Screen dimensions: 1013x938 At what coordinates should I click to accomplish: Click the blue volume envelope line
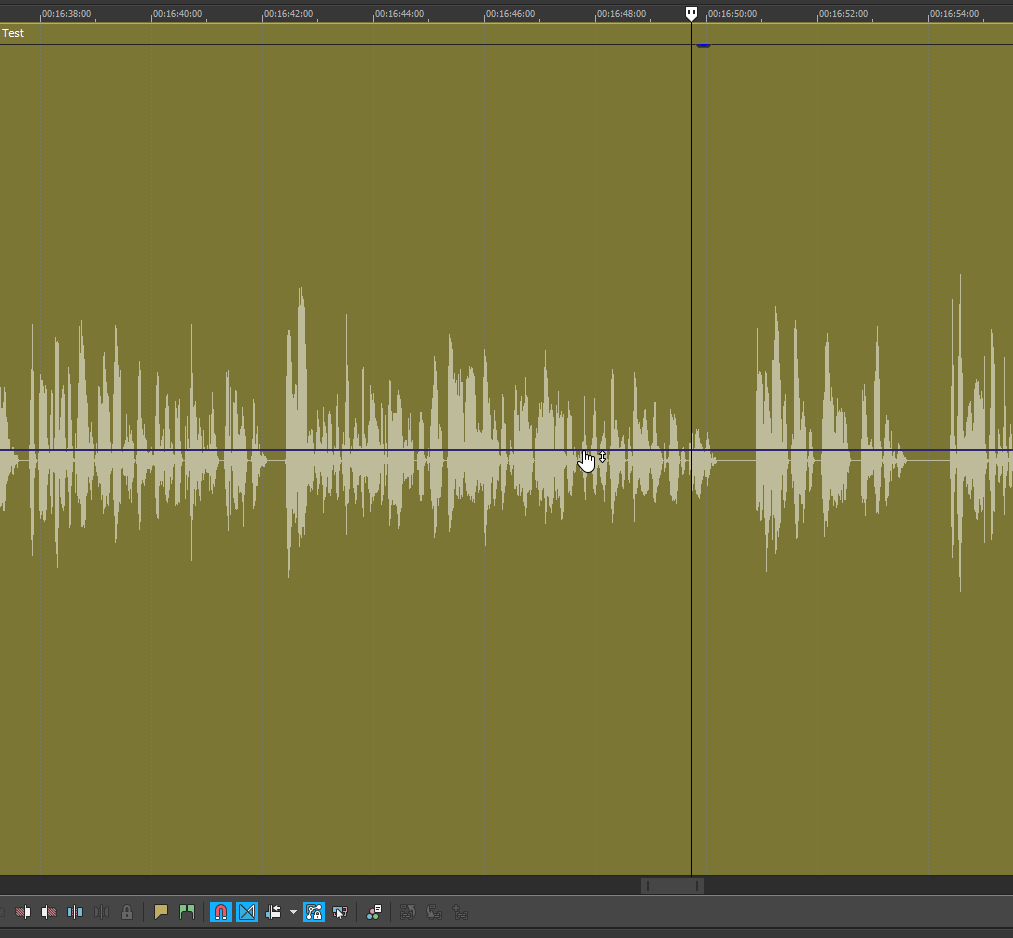pos(400,450)
